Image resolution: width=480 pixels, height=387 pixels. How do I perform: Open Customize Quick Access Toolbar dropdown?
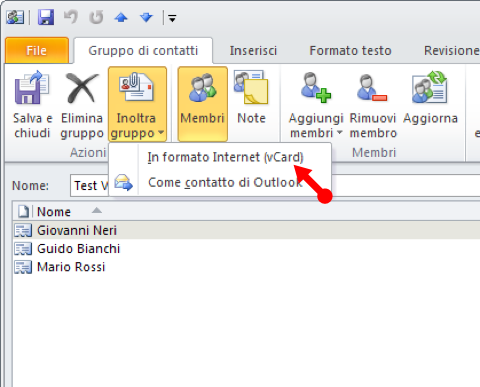(x=172, y=18)
